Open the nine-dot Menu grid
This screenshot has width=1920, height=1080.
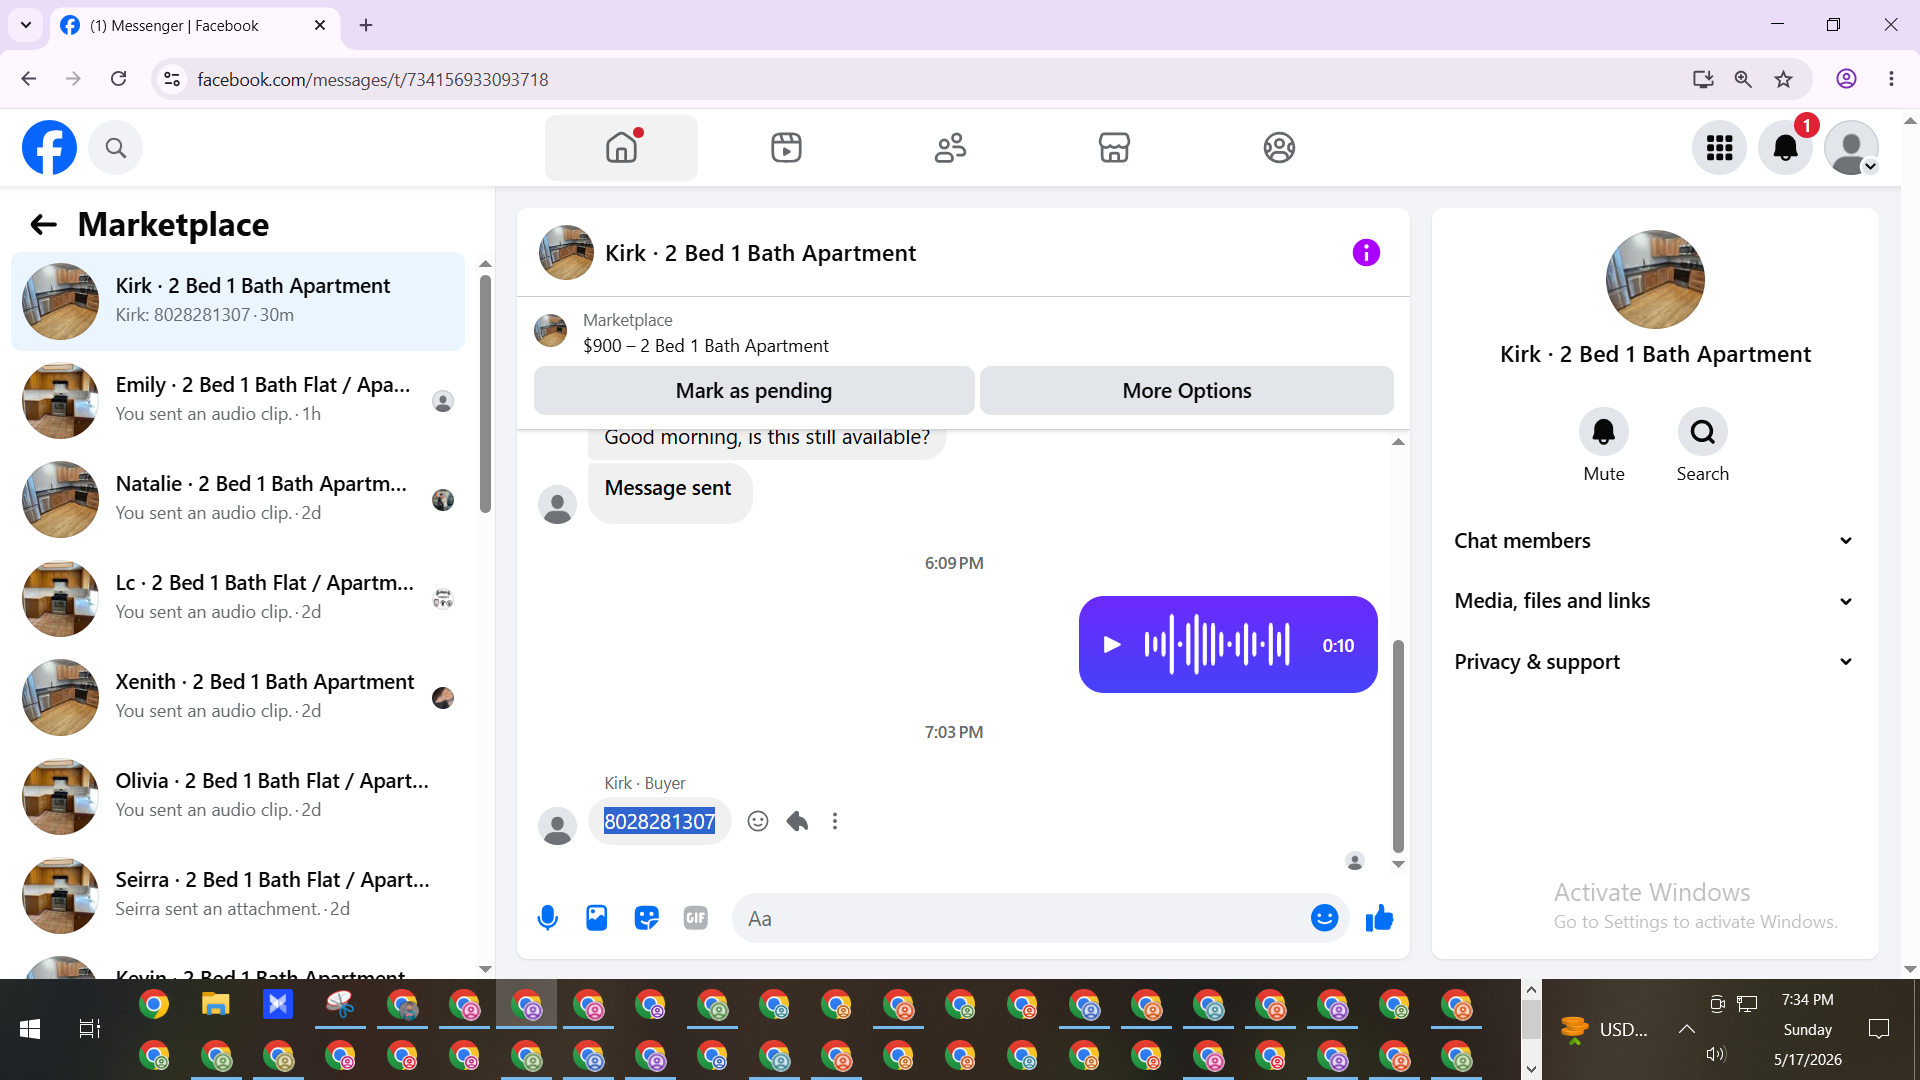point(1719,148)
